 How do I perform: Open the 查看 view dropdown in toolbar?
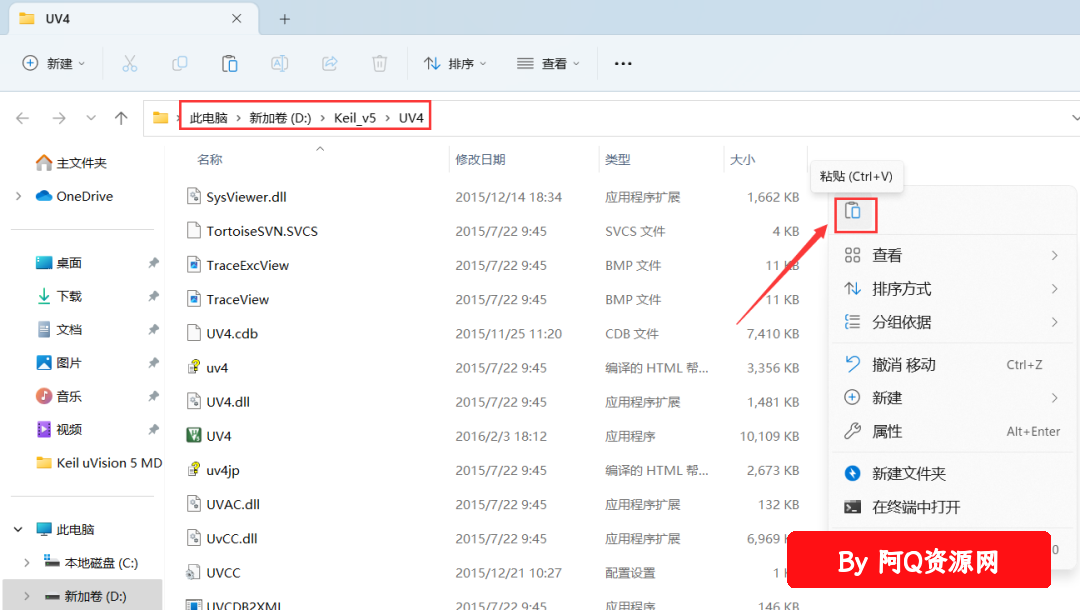click(x=548, y=63)
